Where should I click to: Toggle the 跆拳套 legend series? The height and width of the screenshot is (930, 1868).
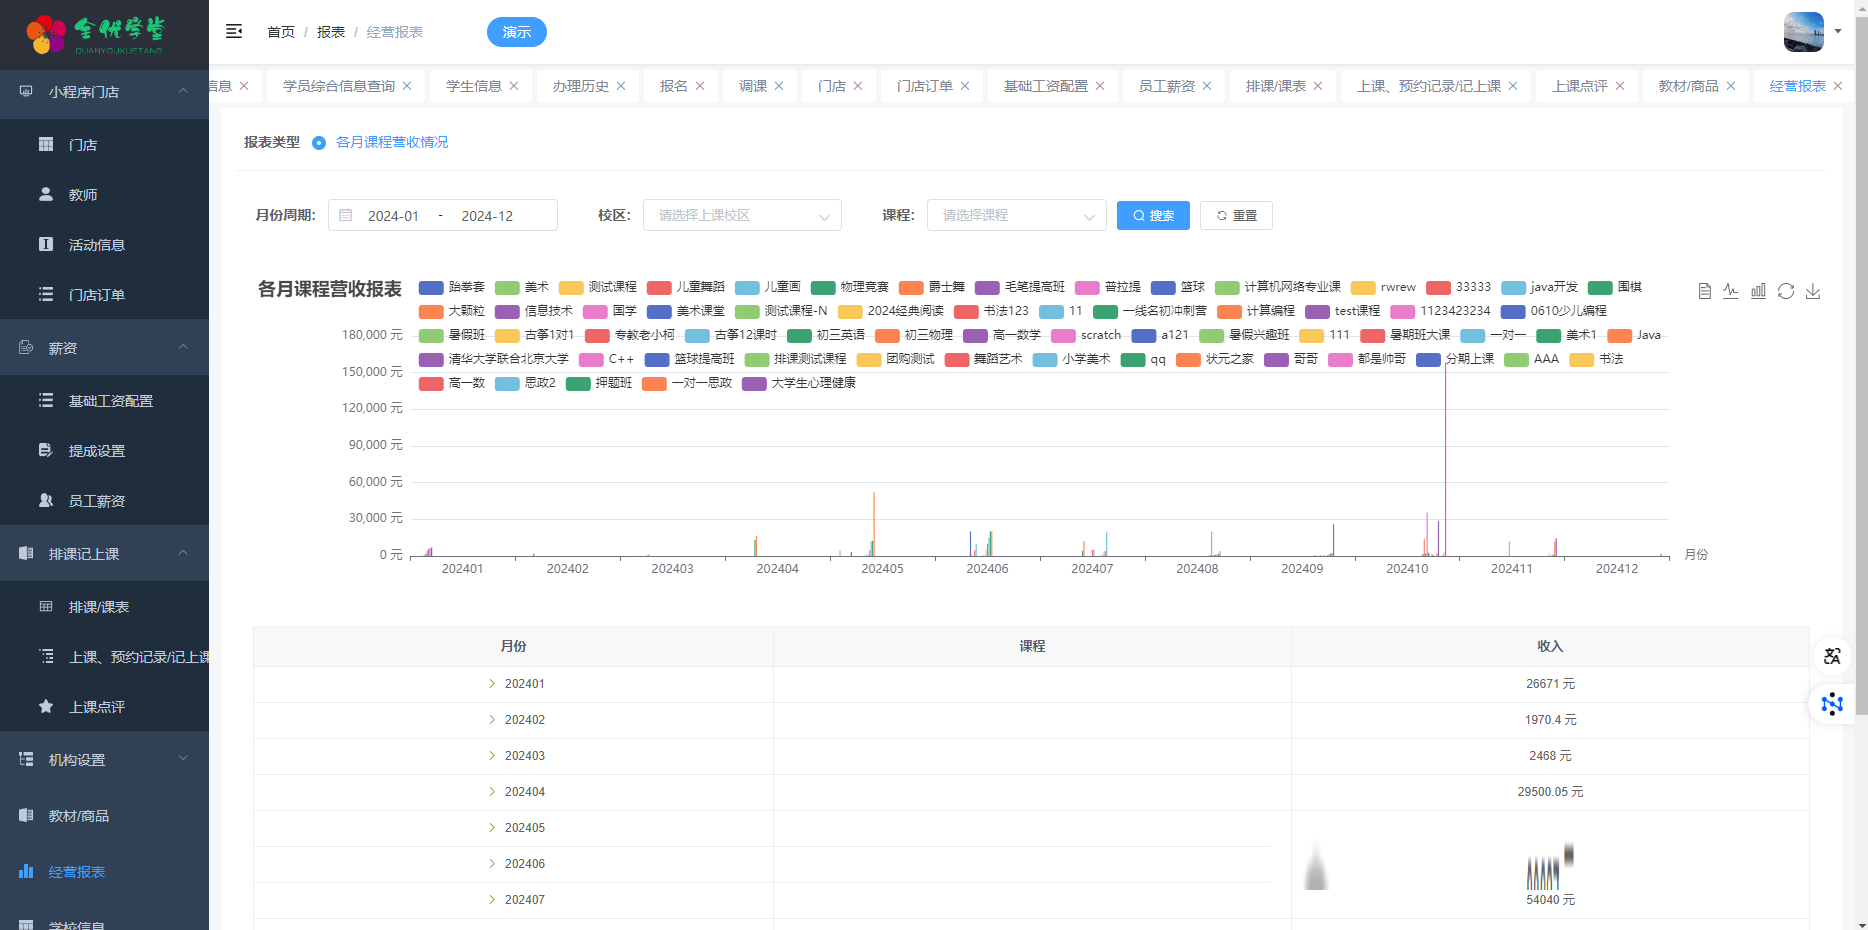click(452, 287)
